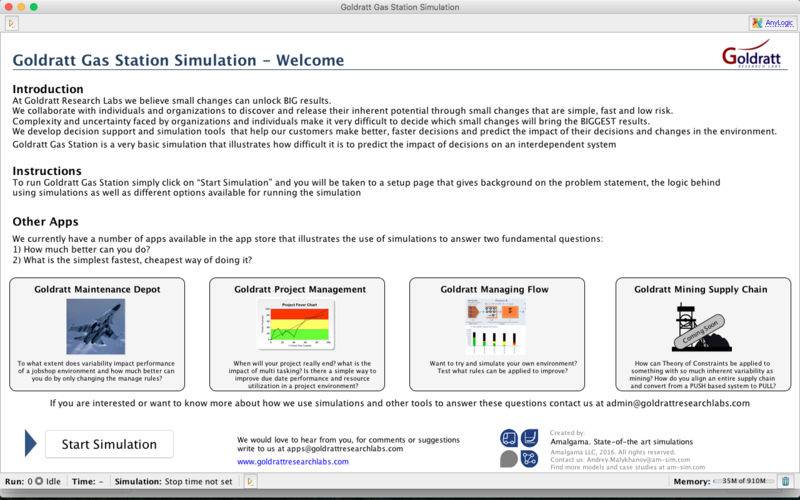Click 'Find more models and case studies at am-sim.com'
Viewport: 800px width, 500px height.
click(628, 467)
